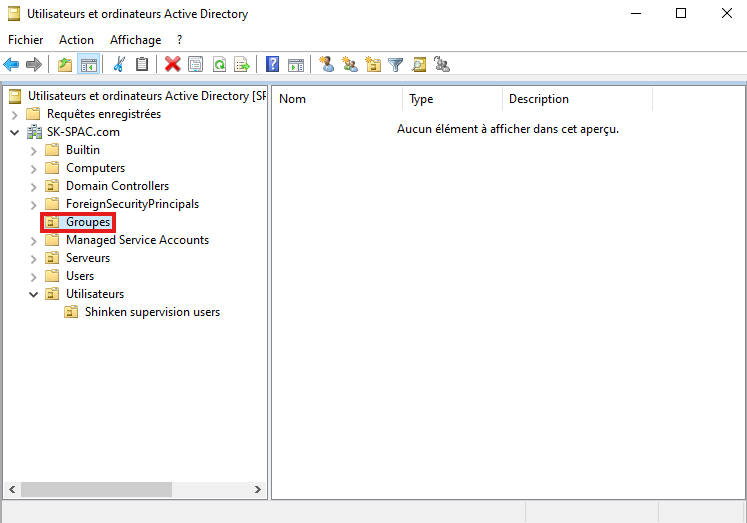Click the Cut scissors icon
Image resolution: width=747 pixels, height=523 pixels.
click(119, 65)
